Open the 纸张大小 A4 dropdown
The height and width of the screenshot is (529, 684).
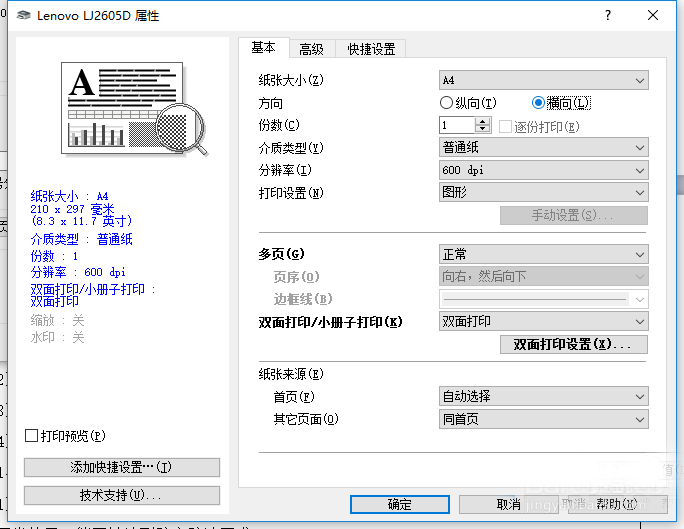coord(544,80)
